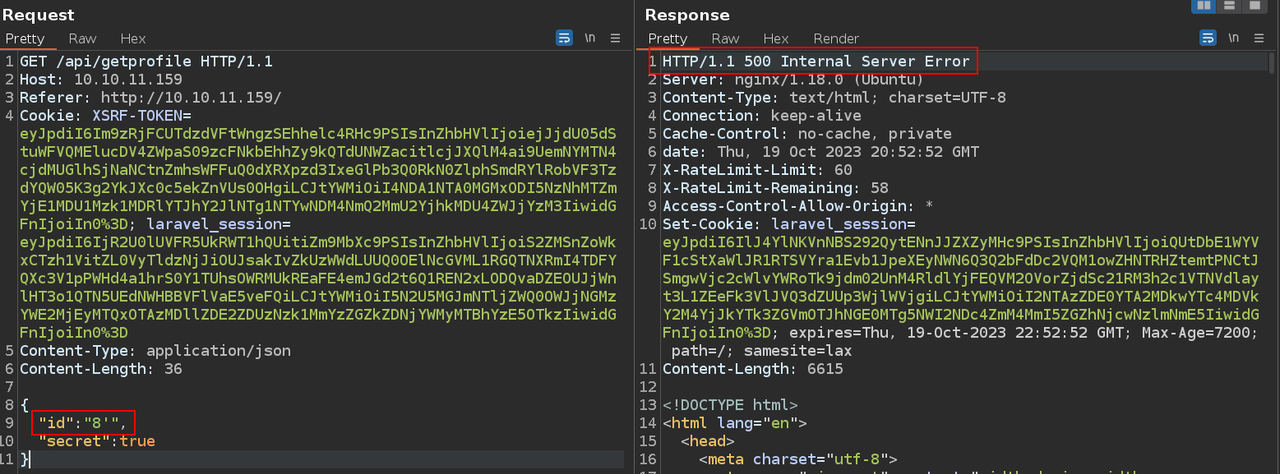Open Response pane hamburger options menu
This screenshot has height=474, width=1280.
pyautogui.click(x=1258, y=38)
